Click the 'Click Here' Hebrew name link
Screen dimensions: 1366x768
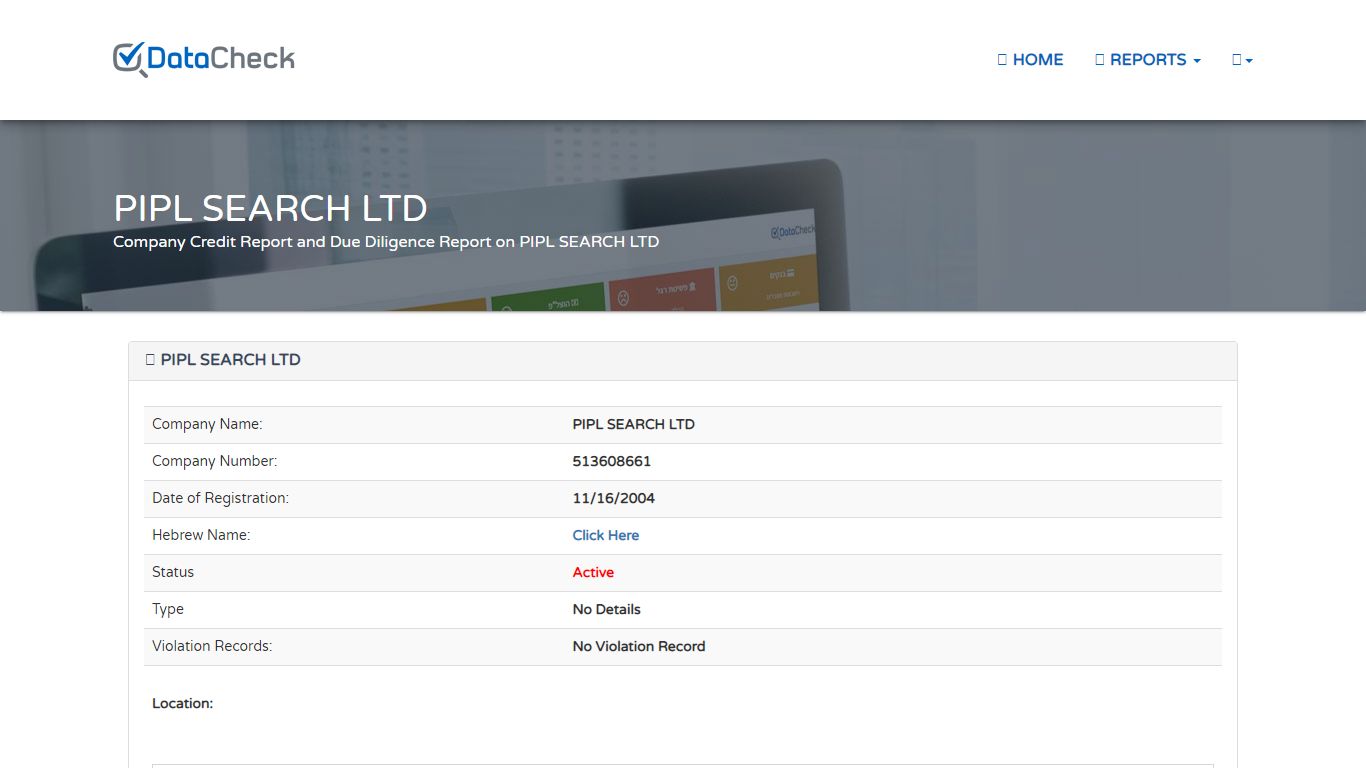[x=605, y=535]
